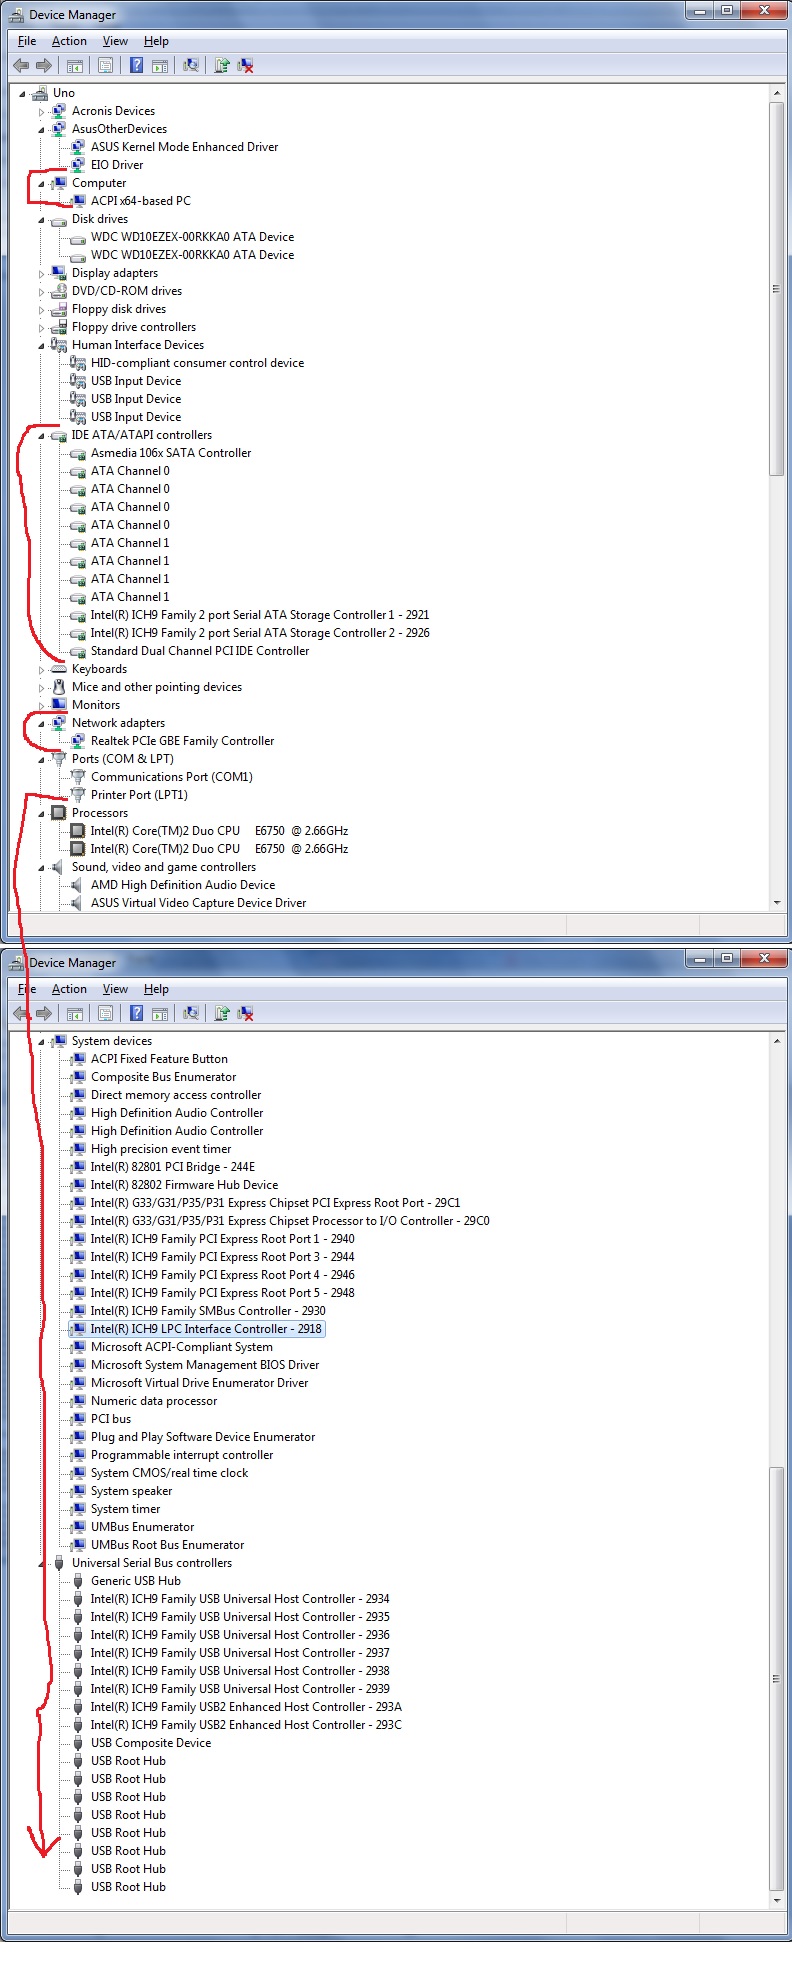Click the vertical scrollbar of the Uno tree window
The width and height of the screenshot is (792, 1968).
click(776, 290)
